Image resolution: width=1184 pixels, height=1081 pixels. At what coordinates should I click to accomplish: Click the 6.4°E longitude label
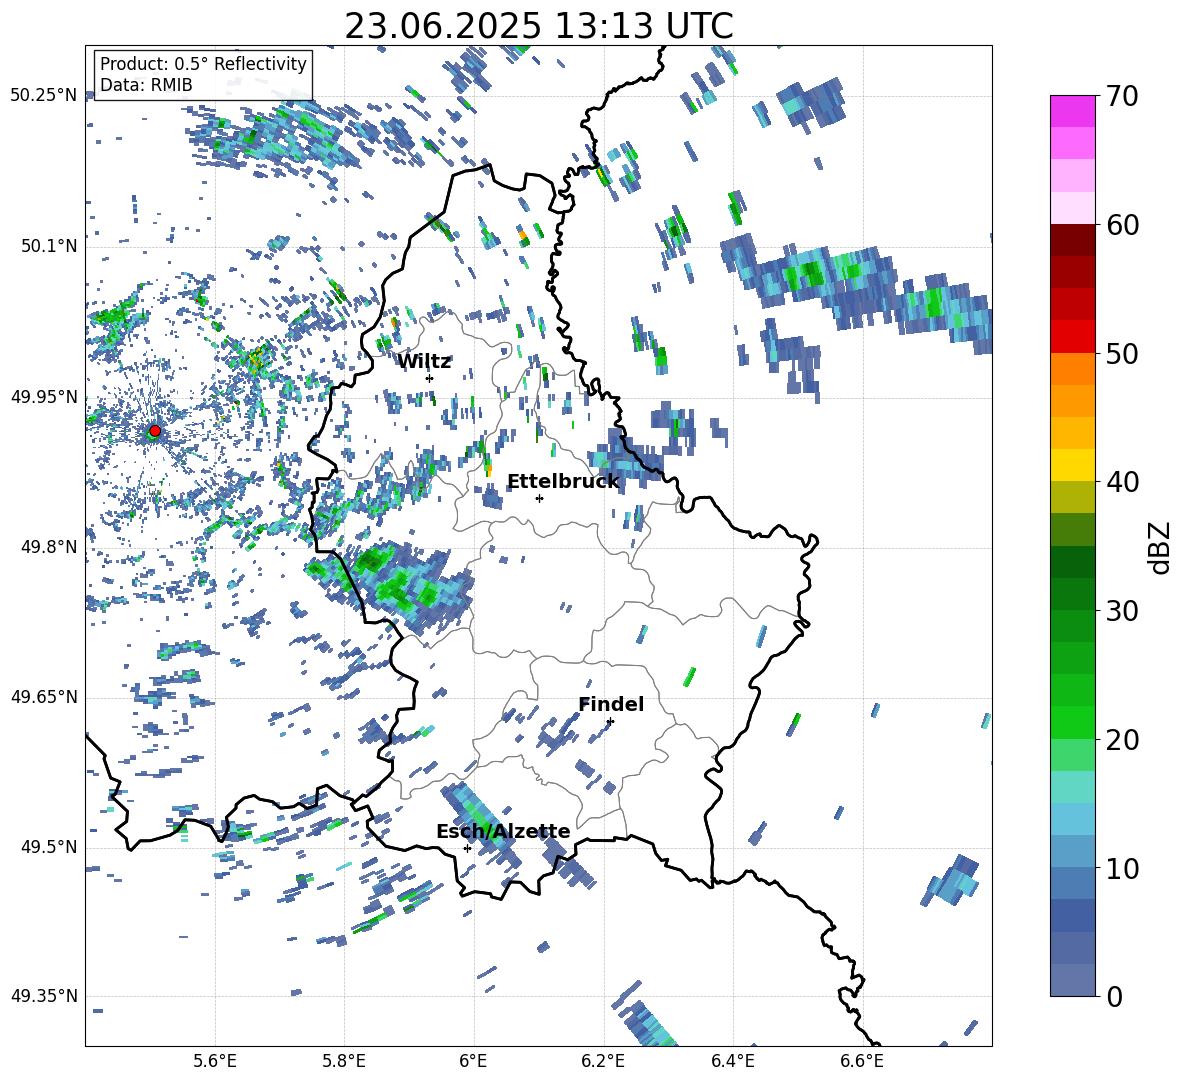pos(732,1061)
